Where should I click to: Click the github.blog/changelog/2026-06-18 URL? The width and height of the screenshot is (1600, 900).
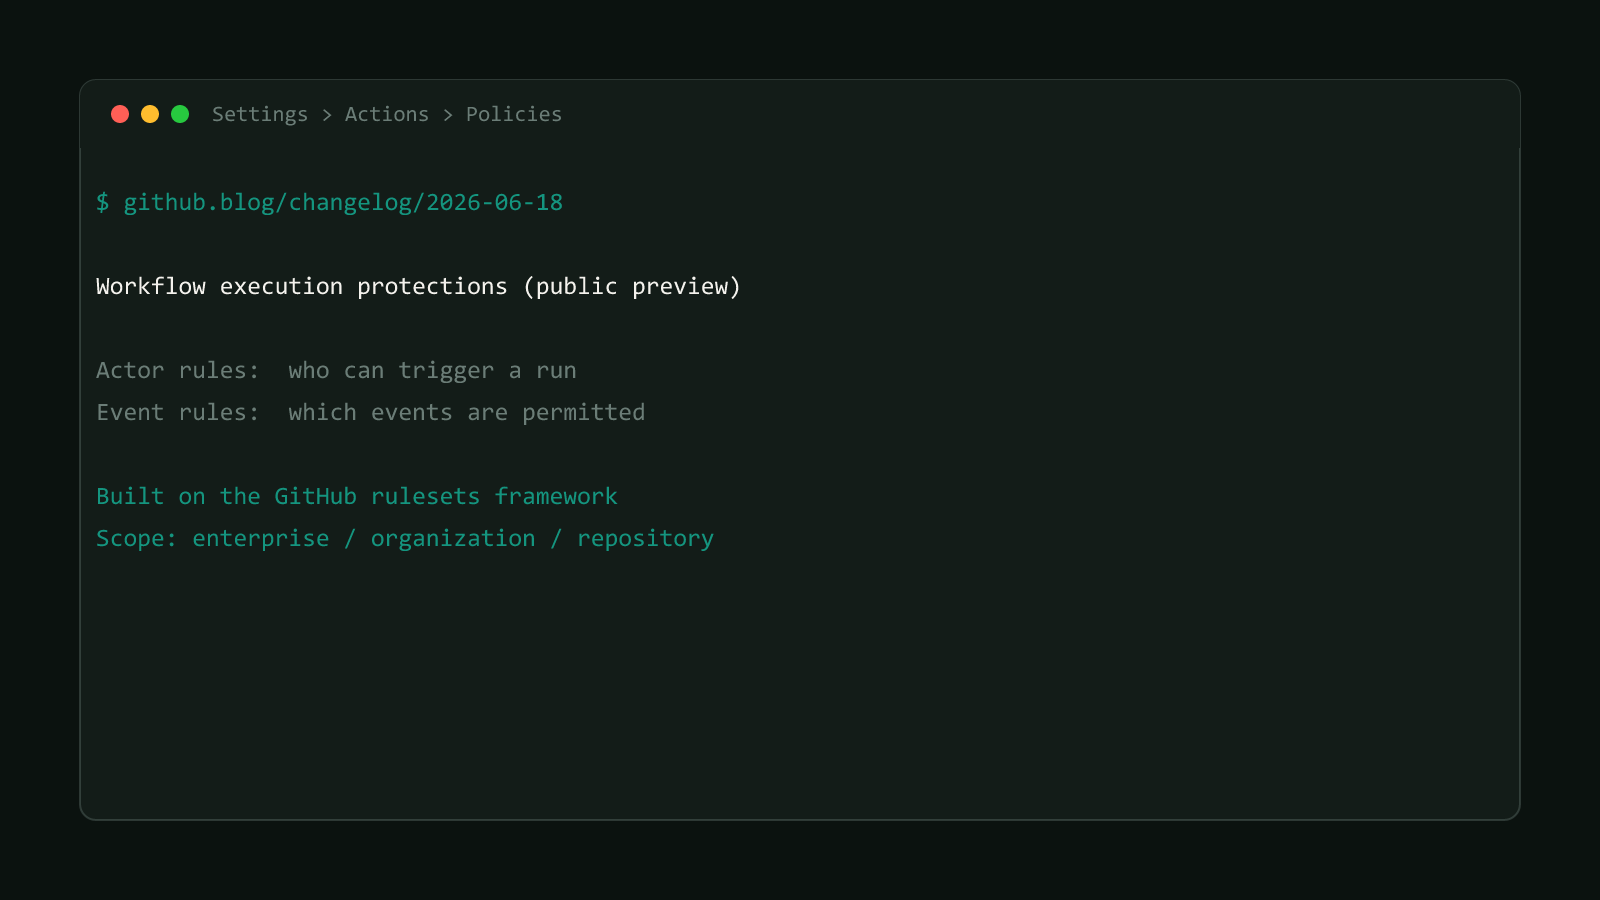(x=343, y=203)
